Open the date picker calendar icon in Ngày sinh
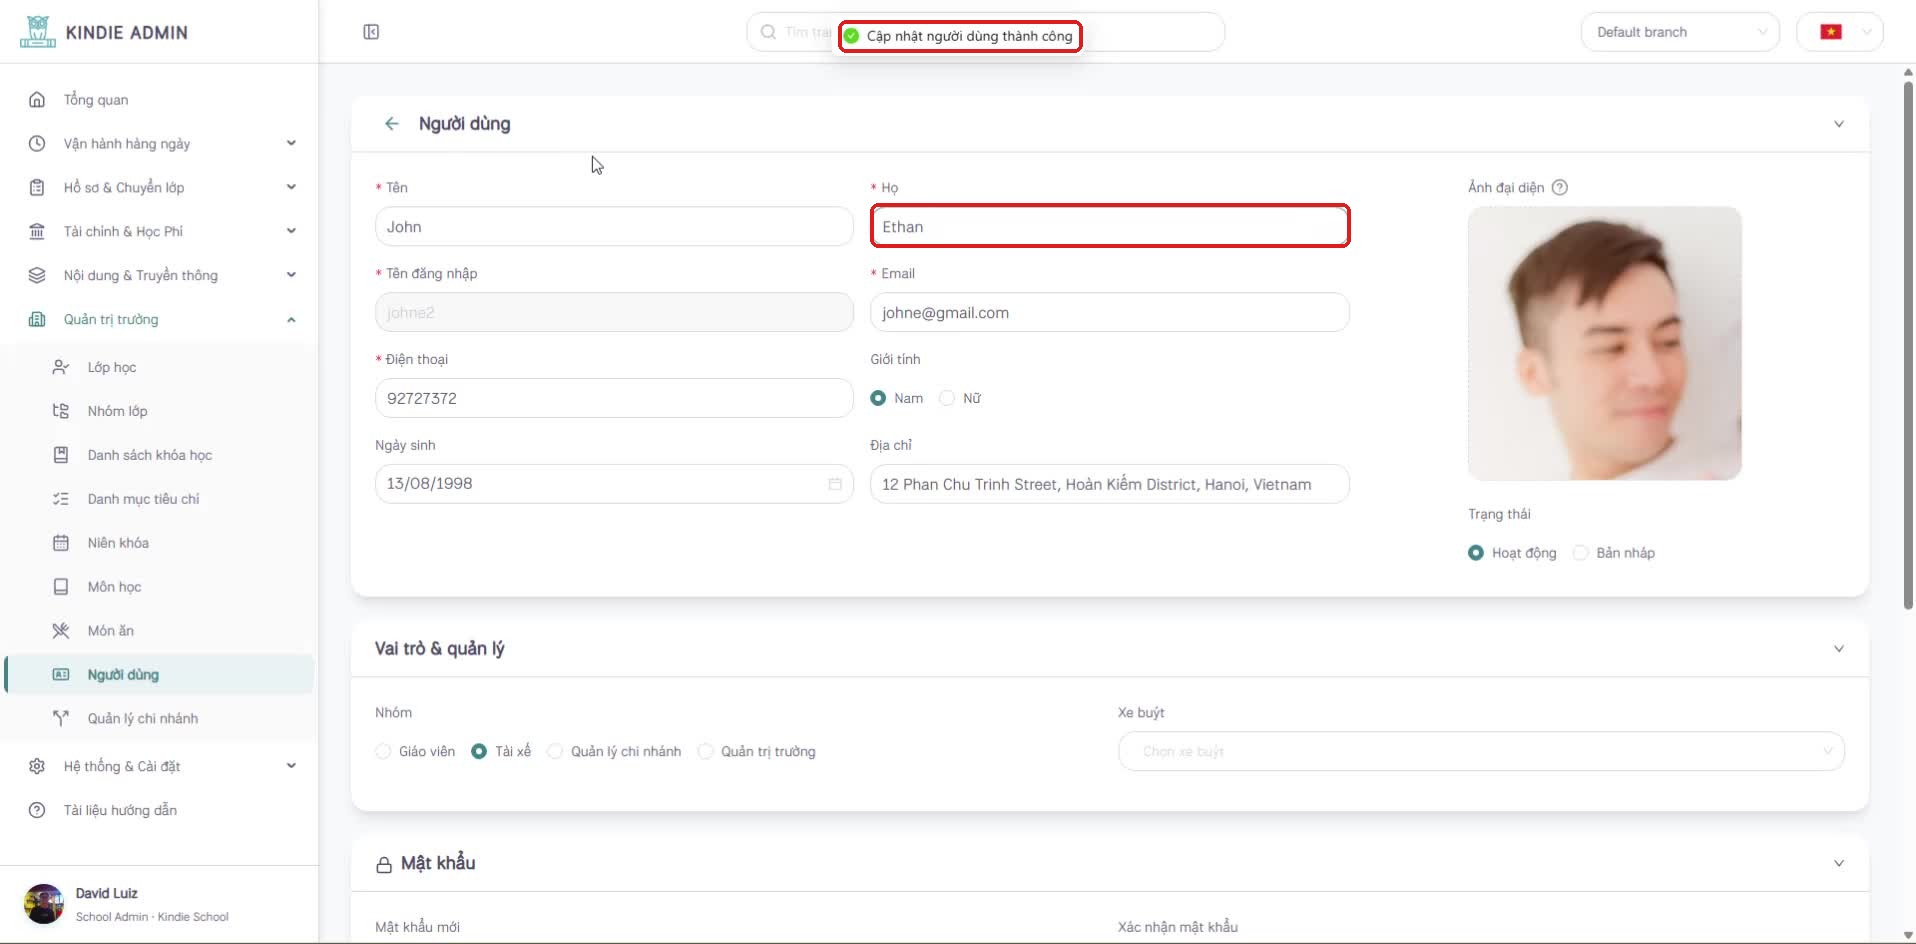Image resolution: width=1916 pixels, height=944 pixels. click(x=835, y=484)
